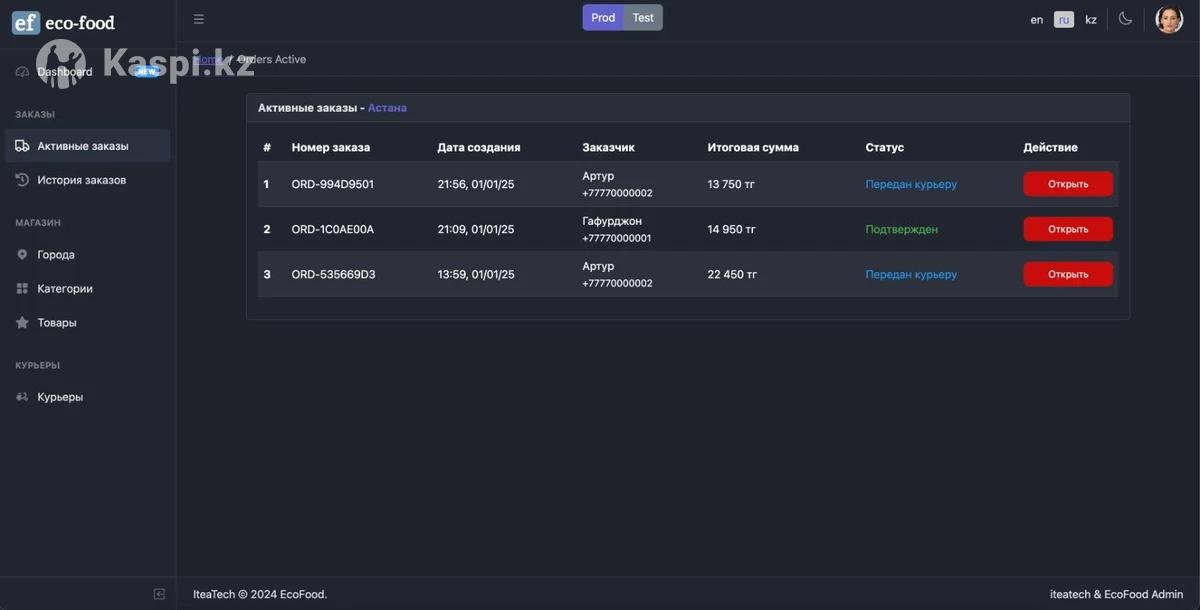This screenshot has height=610, width=1200.
Task: Click the grid icon for Категории
Action: coord(22,289)
